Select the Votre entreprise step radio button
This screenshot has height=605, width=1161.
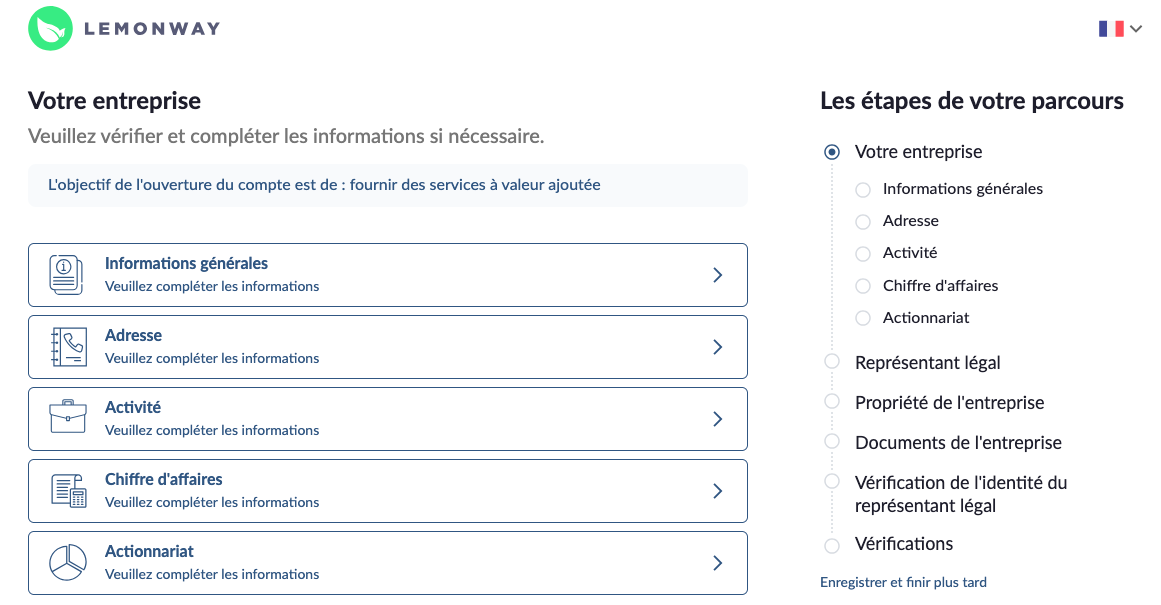pos(832,153)
